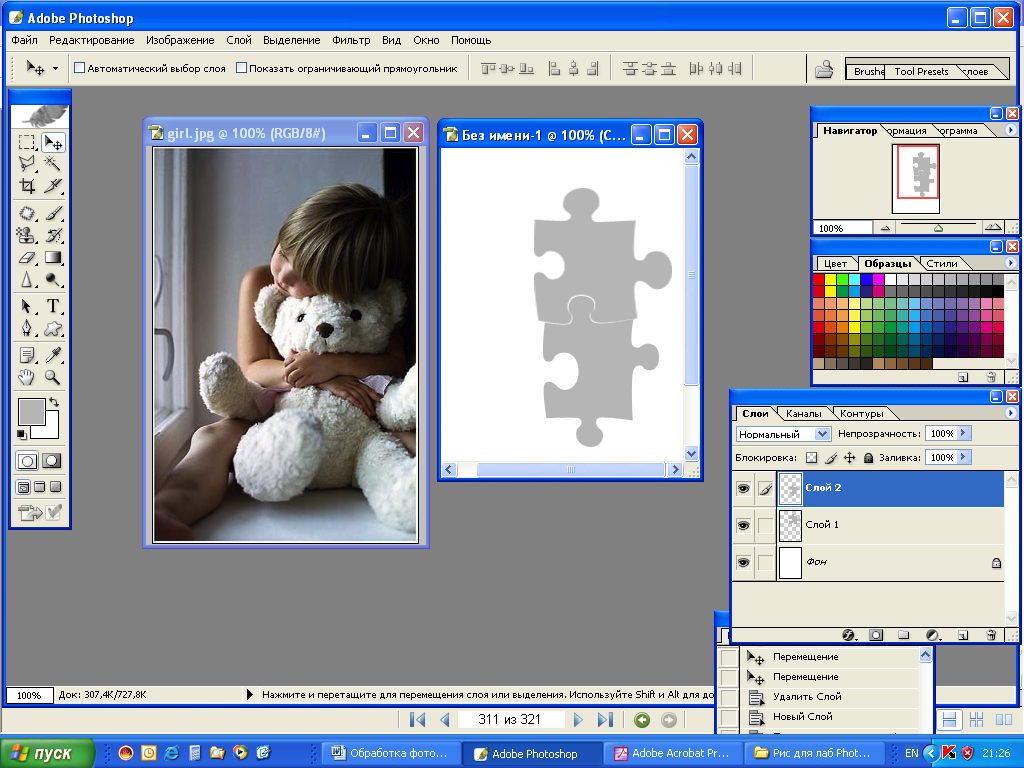The width and height of the screenshot is (1024, 768).
Task: Click the foreground gray color swatch
Action: 31,412
